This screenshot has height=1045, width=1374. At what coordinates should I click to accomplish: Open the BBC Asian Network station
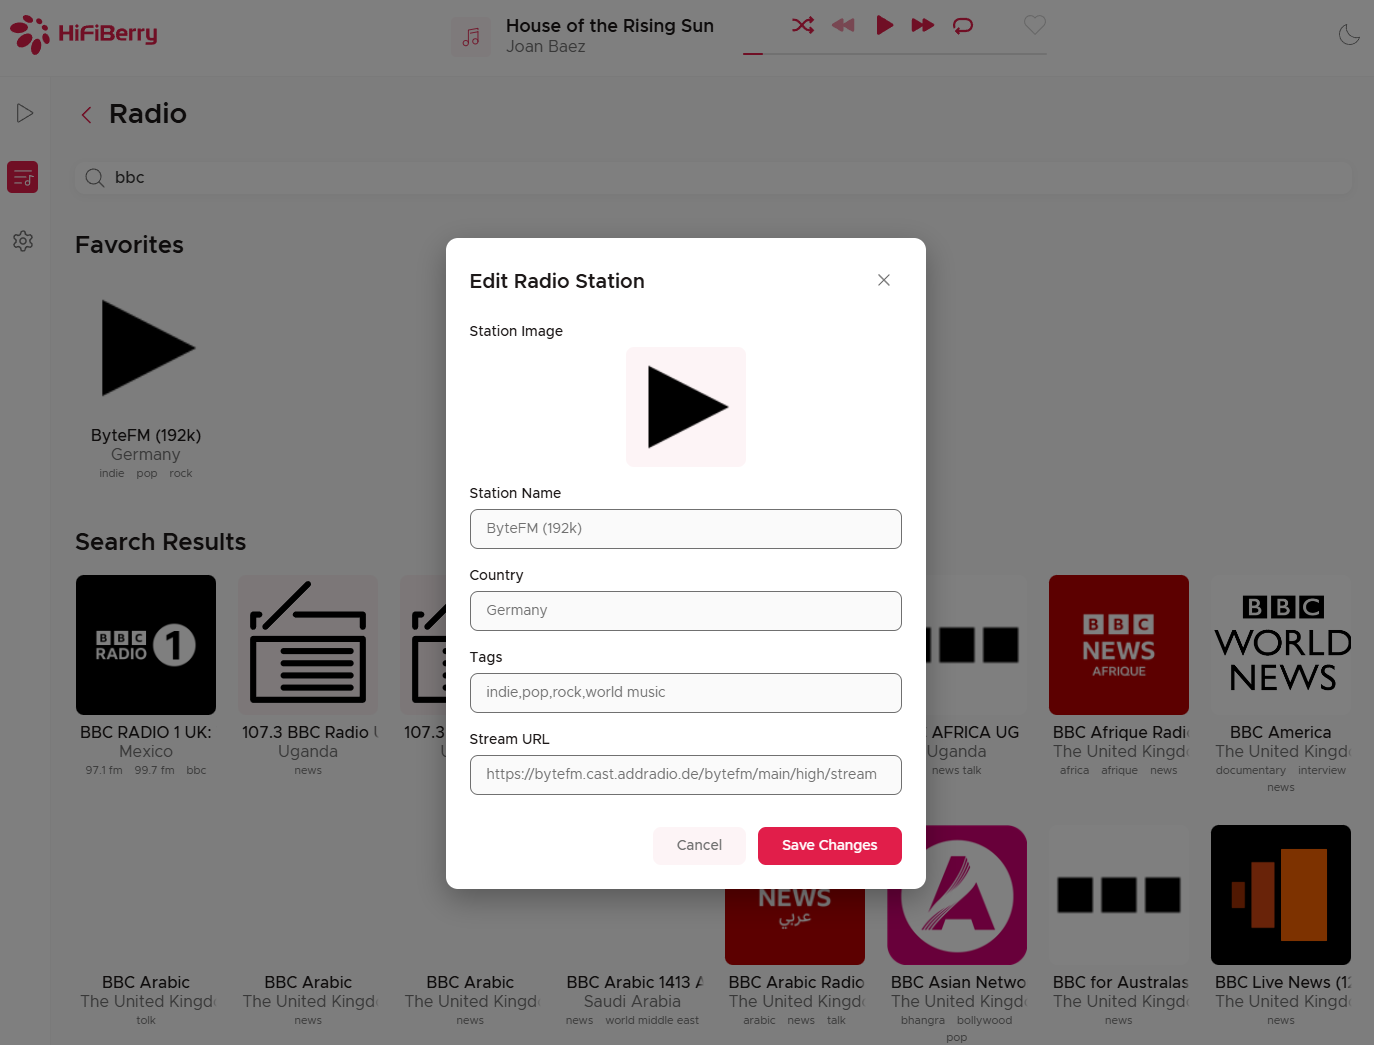[x=957, y=895]
